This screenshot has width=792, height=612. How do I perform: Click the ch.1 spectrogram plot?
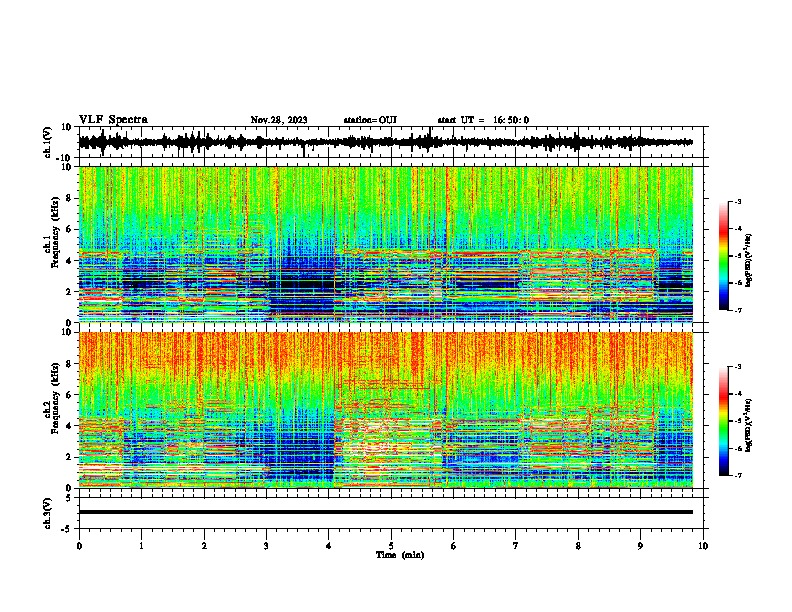(x=386, y=244)
